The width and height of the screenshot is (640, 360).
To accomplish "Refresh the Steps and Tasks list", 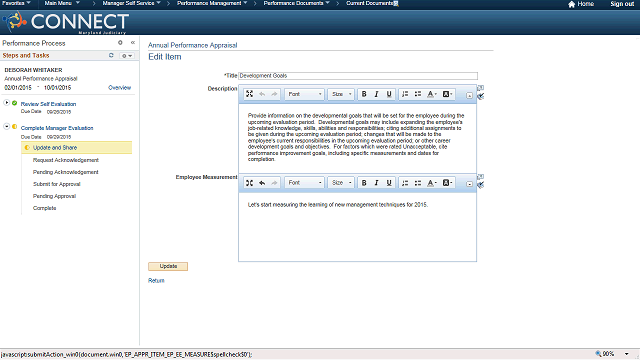I will tap(111, 55).
